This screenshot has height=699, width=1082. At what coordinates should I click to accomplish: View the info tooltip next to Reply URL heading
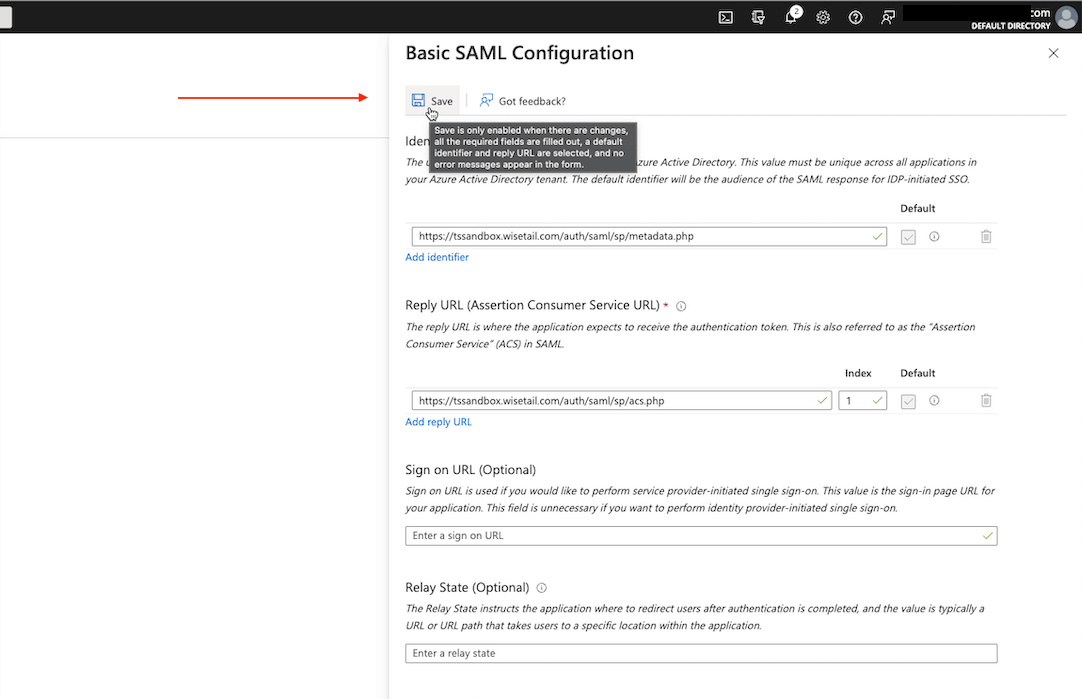[681, 305]
